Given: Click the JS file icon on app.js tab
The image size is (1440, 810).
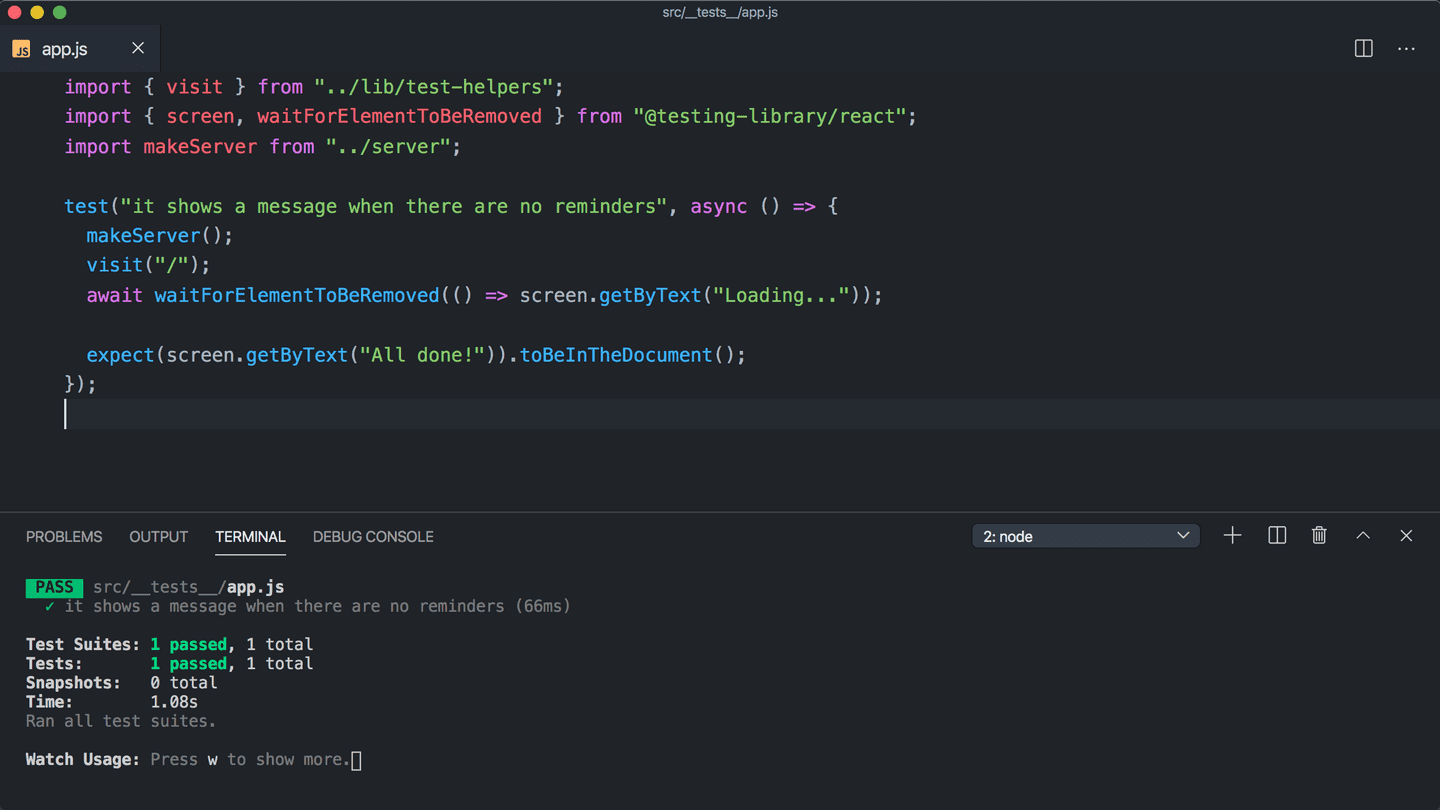Looking at the screenshot, I should [21, 49].
